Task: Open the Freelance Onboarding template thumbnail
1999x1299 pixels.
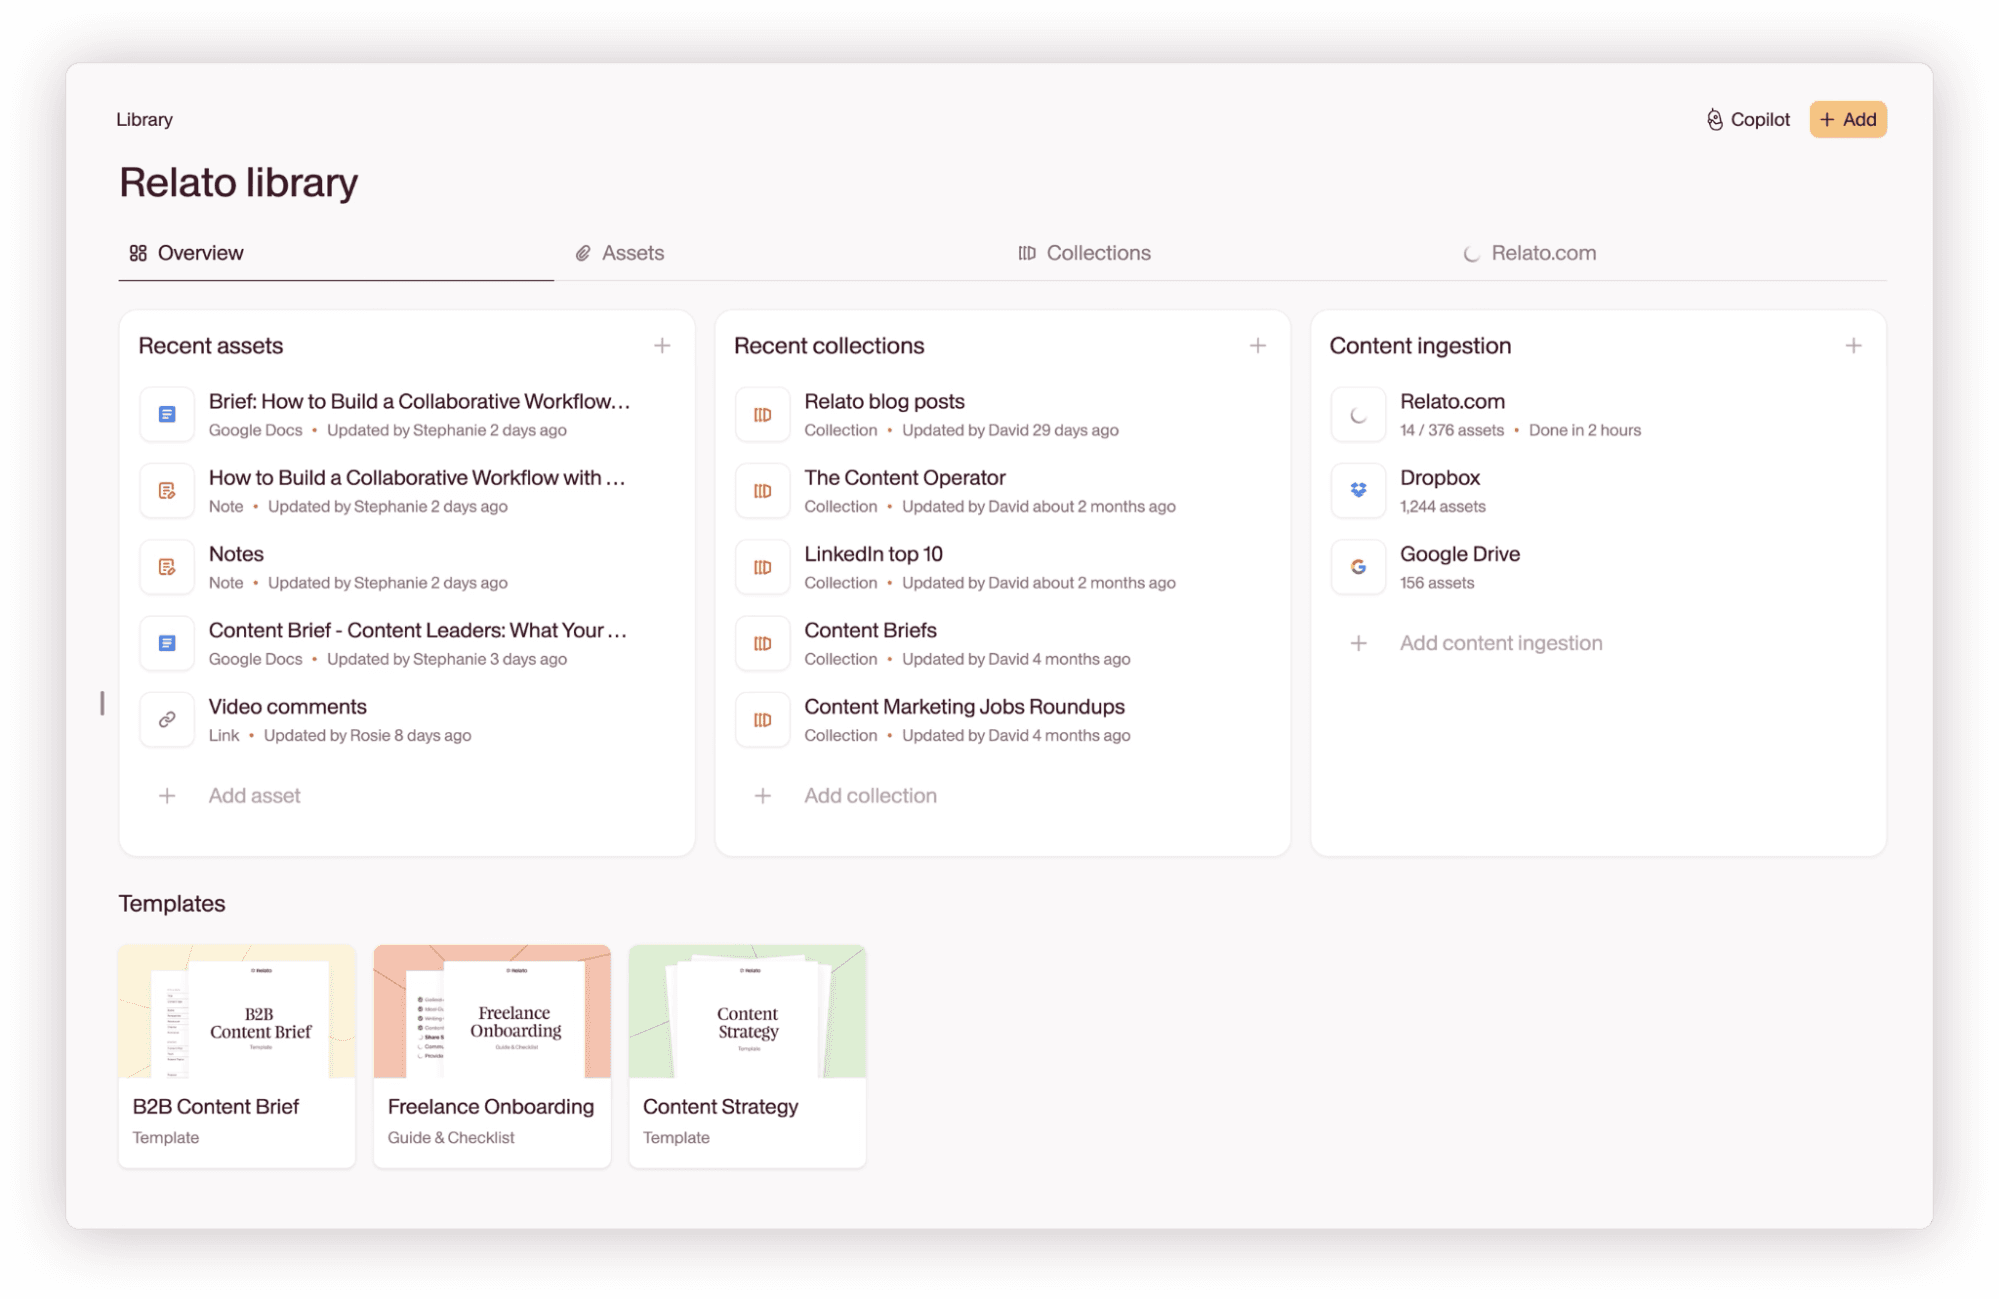Action: coord(492,1012)
